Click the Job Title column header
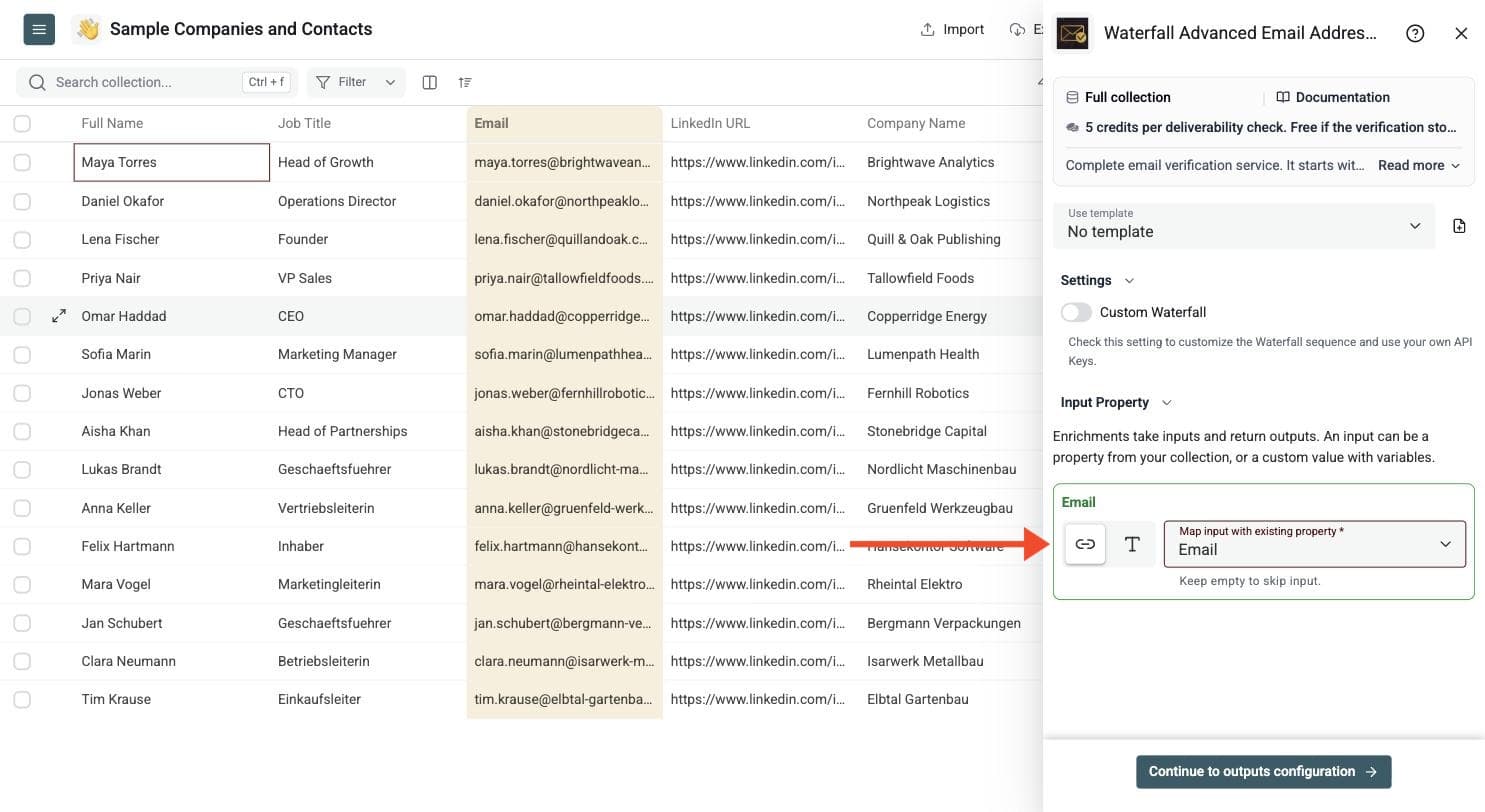Viewport: 1485px width, 812px height. click(x=368, y=124)
